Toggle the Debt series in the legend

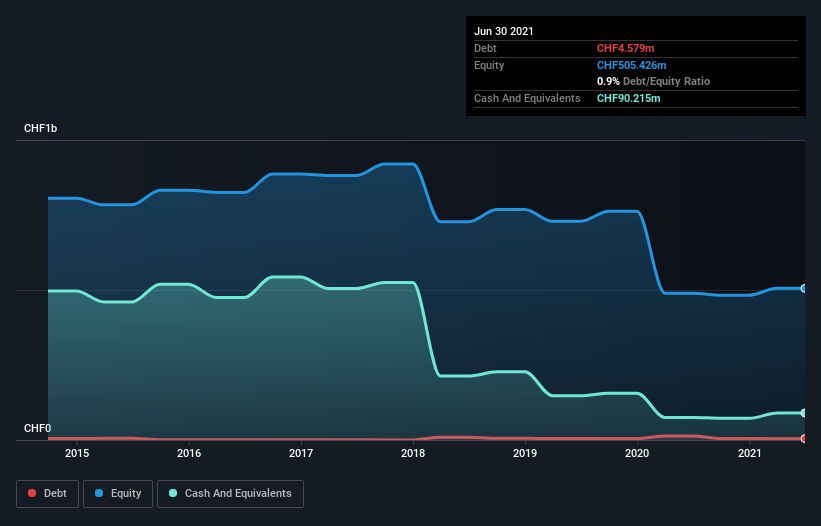47,494
